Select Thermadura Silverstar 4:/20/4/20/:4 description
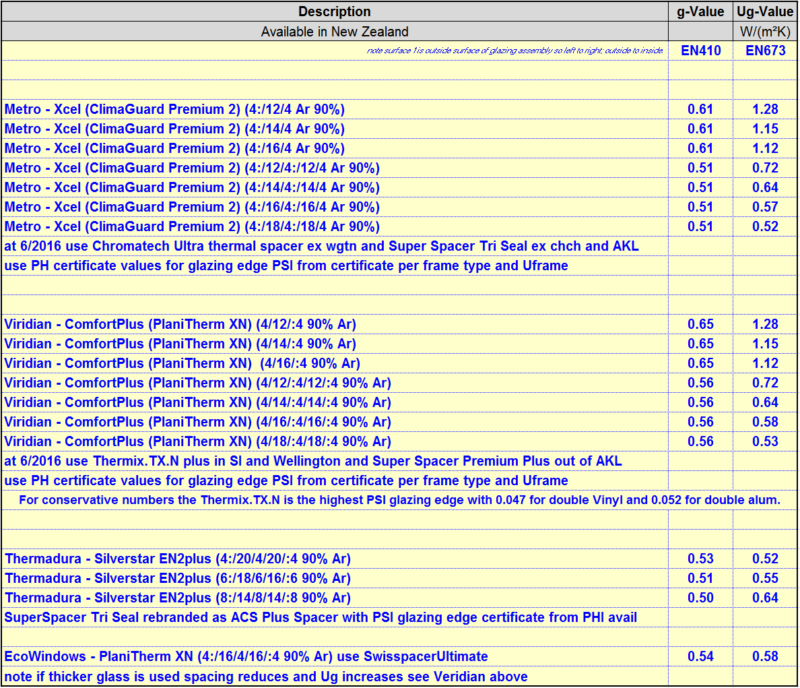 [x=178, y=557]
